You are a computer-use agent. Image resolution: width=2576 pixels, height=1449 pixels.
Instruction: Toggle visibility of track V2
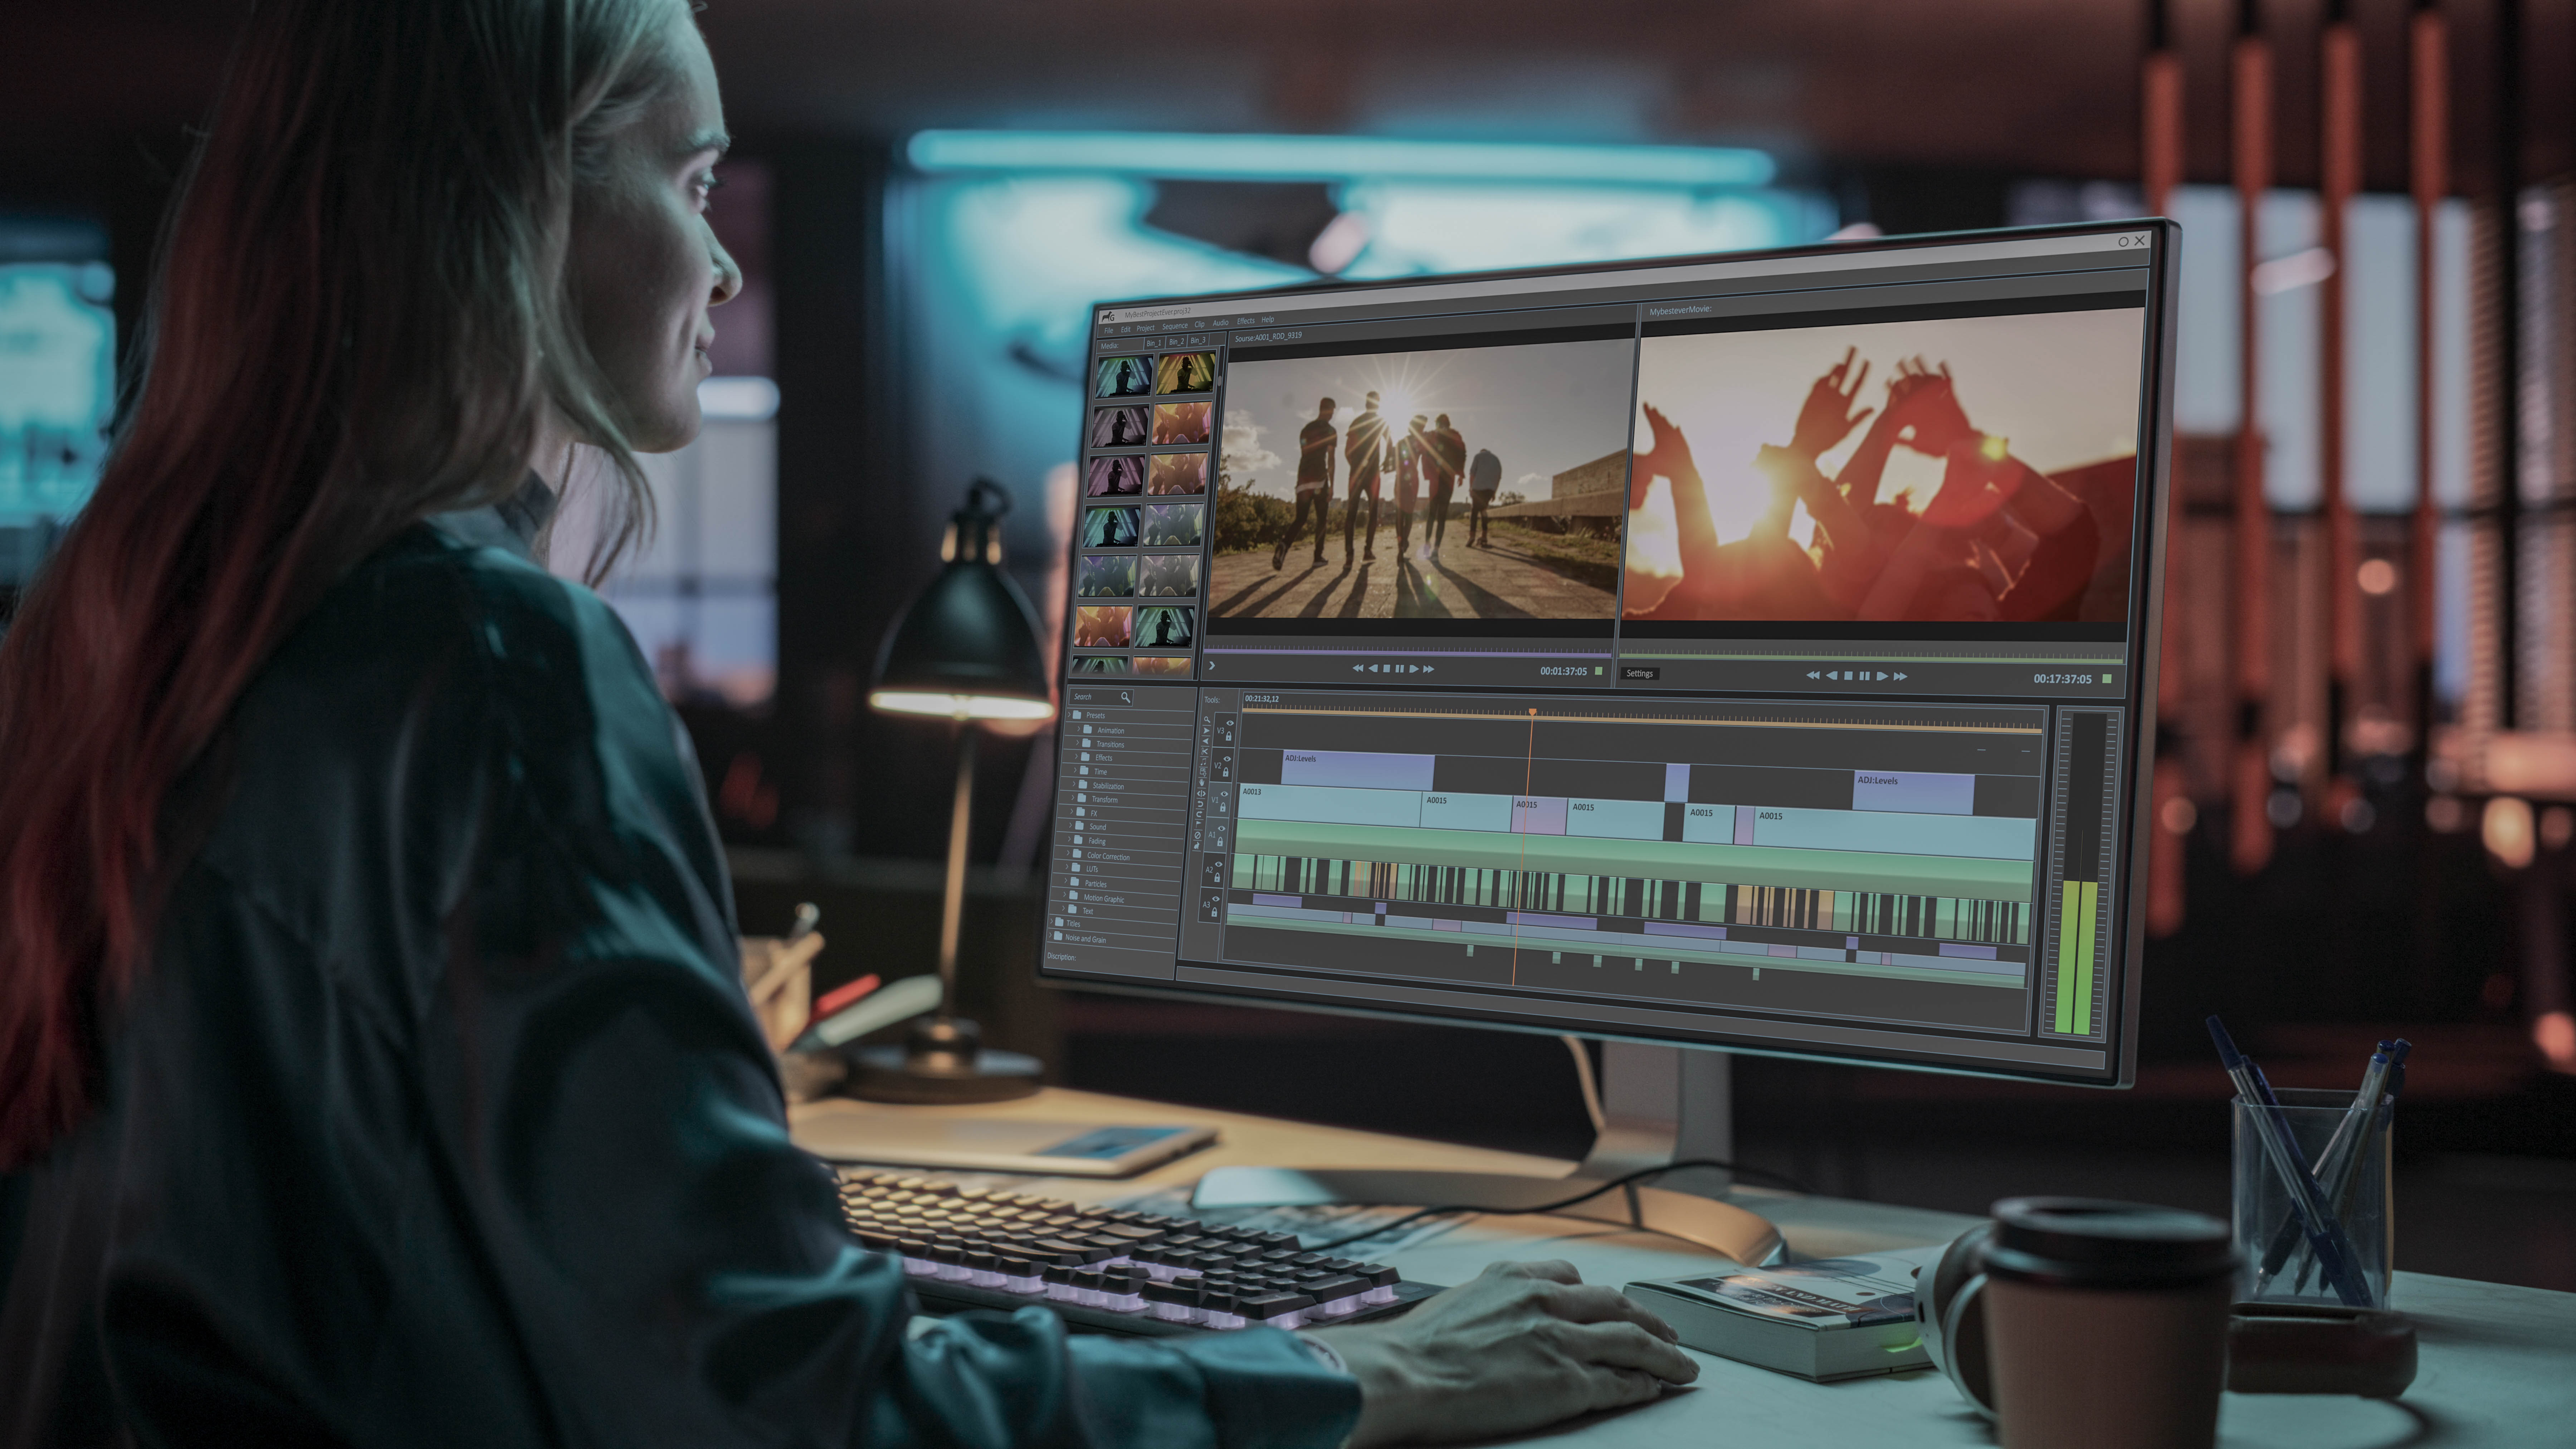click(1227, 759)
